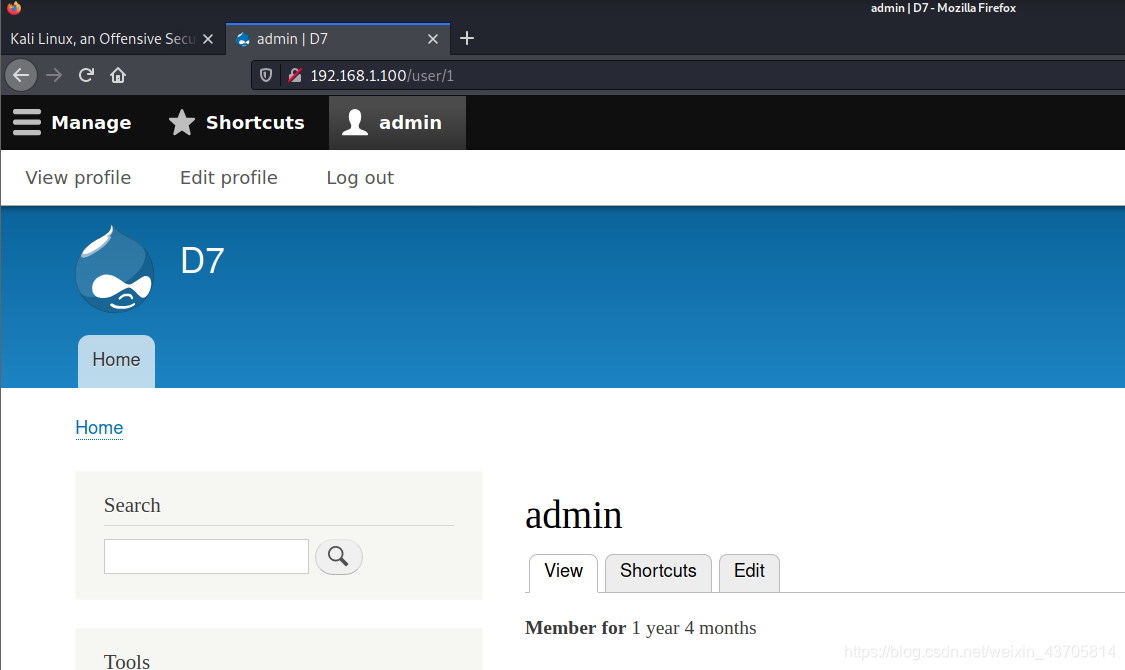
Task: Click the insecure connection padlock icon
Action: tap(294, 75)
